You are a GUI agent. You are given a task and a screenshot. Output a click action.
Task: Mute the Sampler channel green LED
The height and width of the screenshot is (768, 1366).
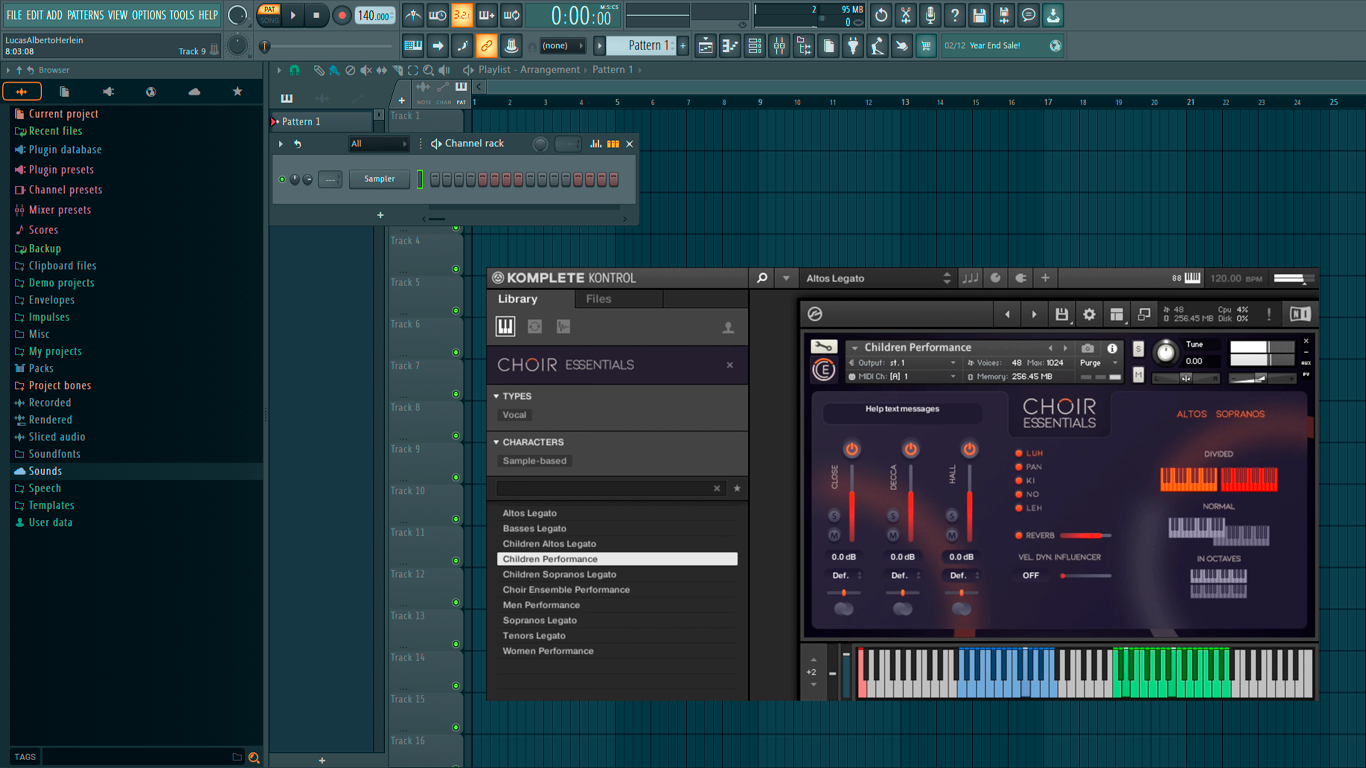[x=283, y=180]
